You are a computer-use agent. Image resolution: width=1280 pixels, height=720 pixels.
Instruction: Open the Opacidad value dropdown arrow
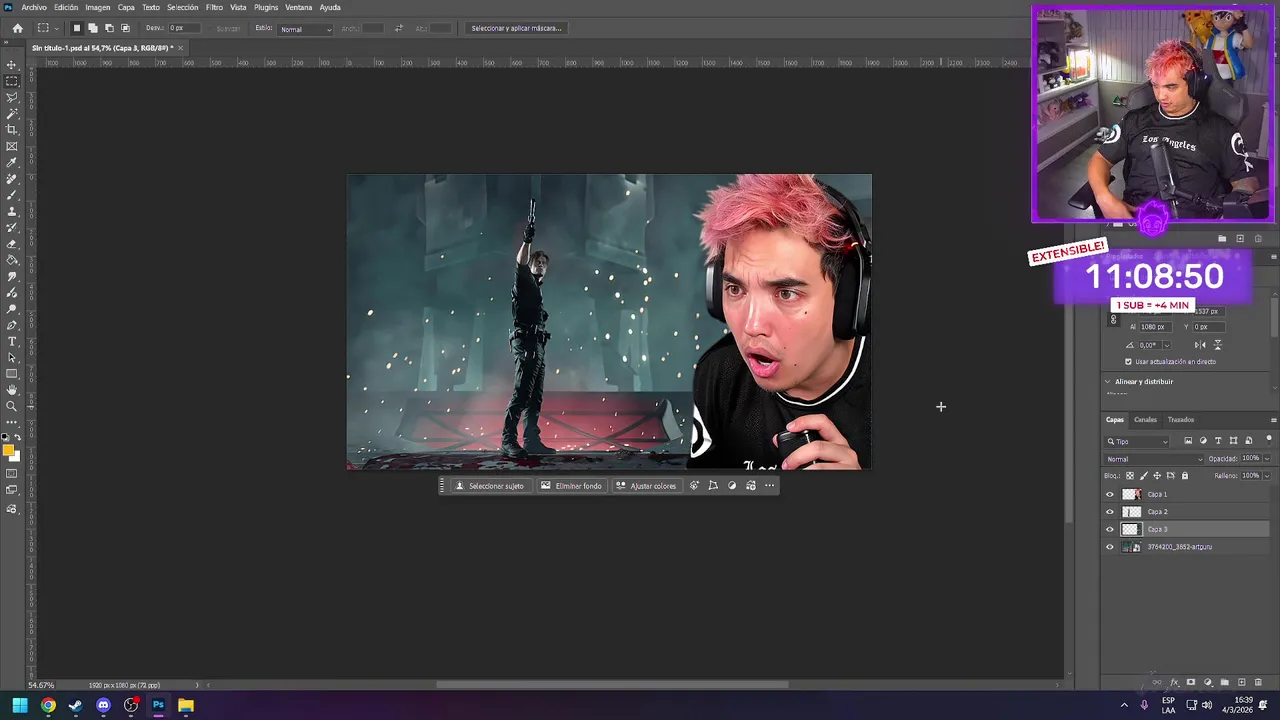click(1267, 459)
